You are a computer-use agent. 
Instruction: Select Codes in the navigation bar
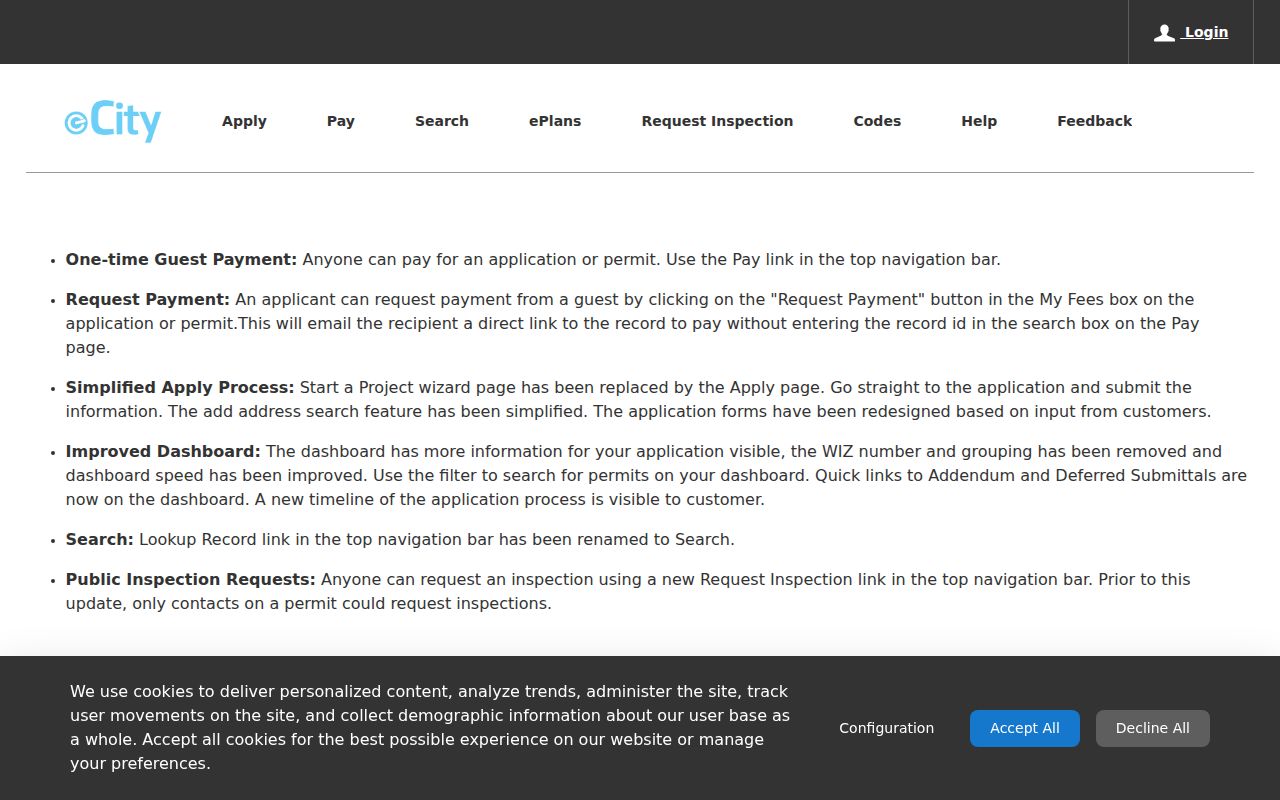coord(877,121)
